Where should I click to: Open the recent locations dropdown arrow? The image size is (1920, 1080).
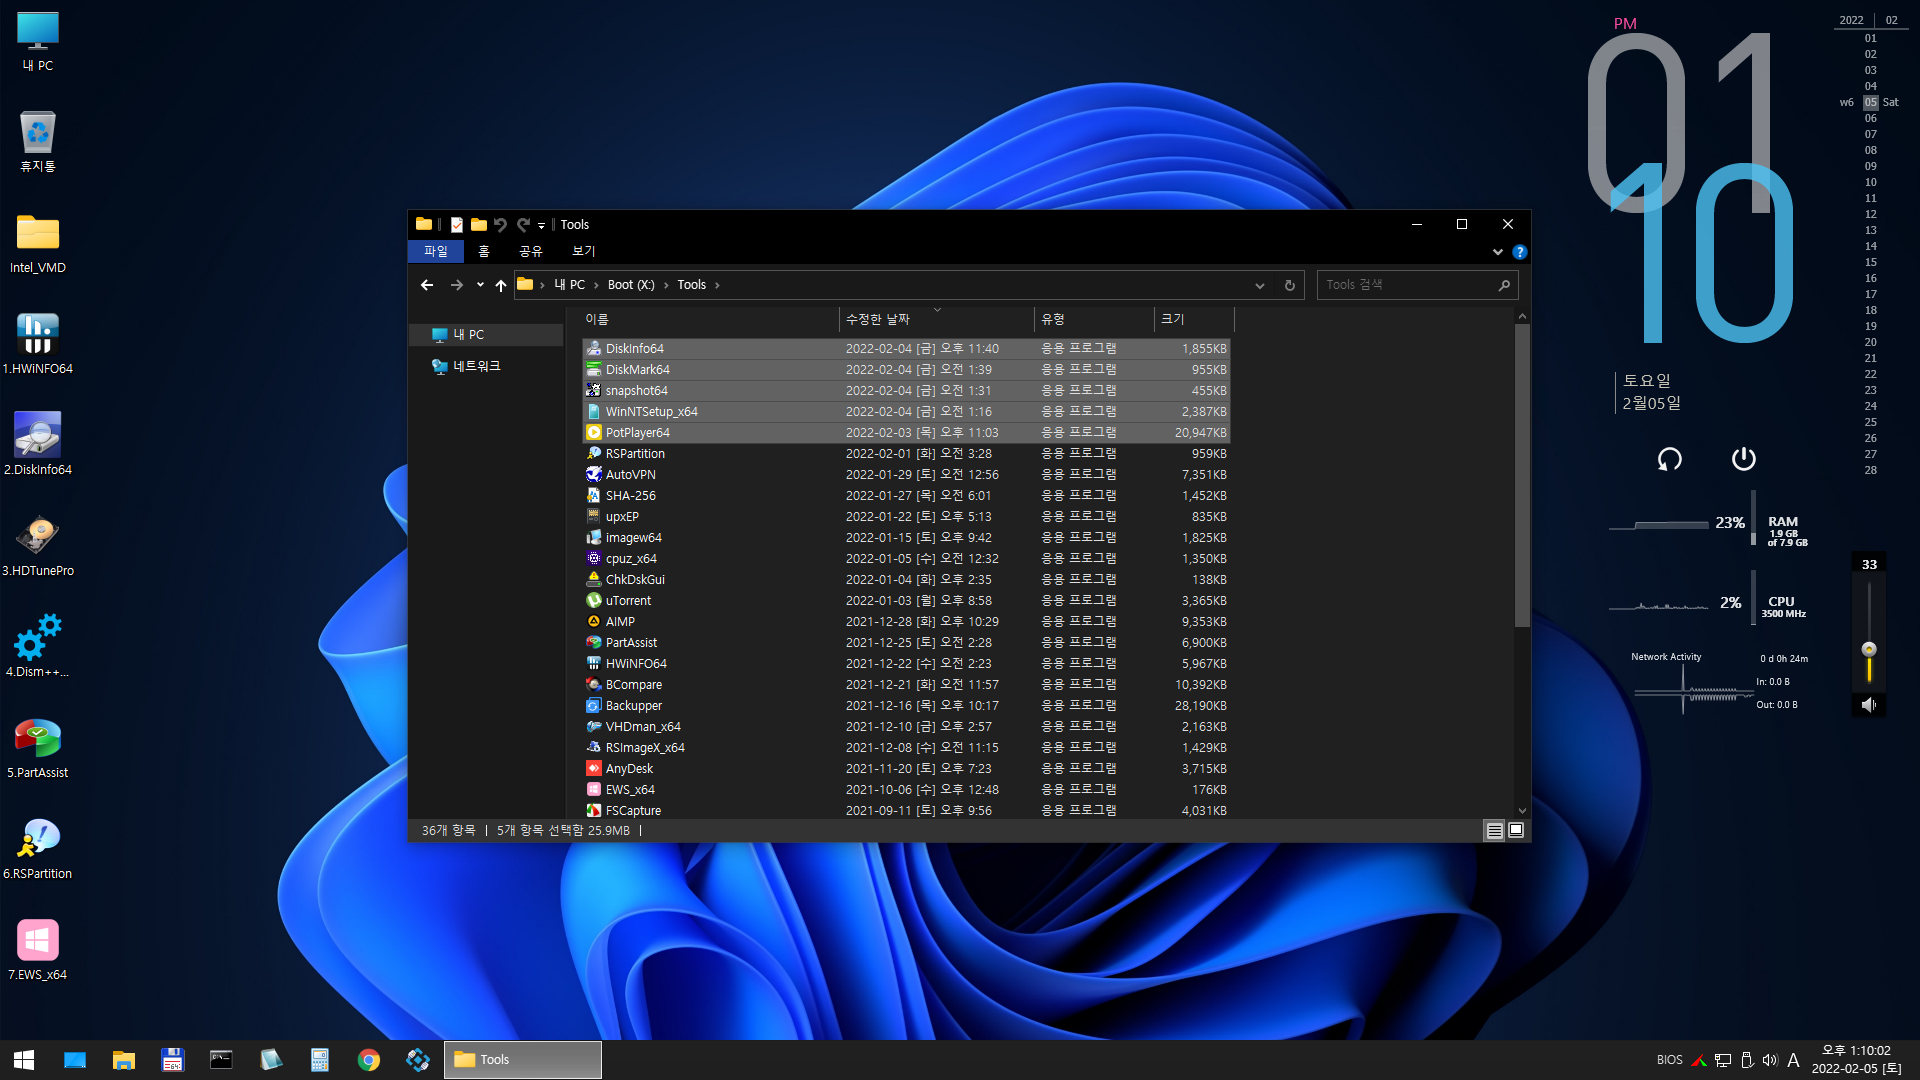coord(480,285)
